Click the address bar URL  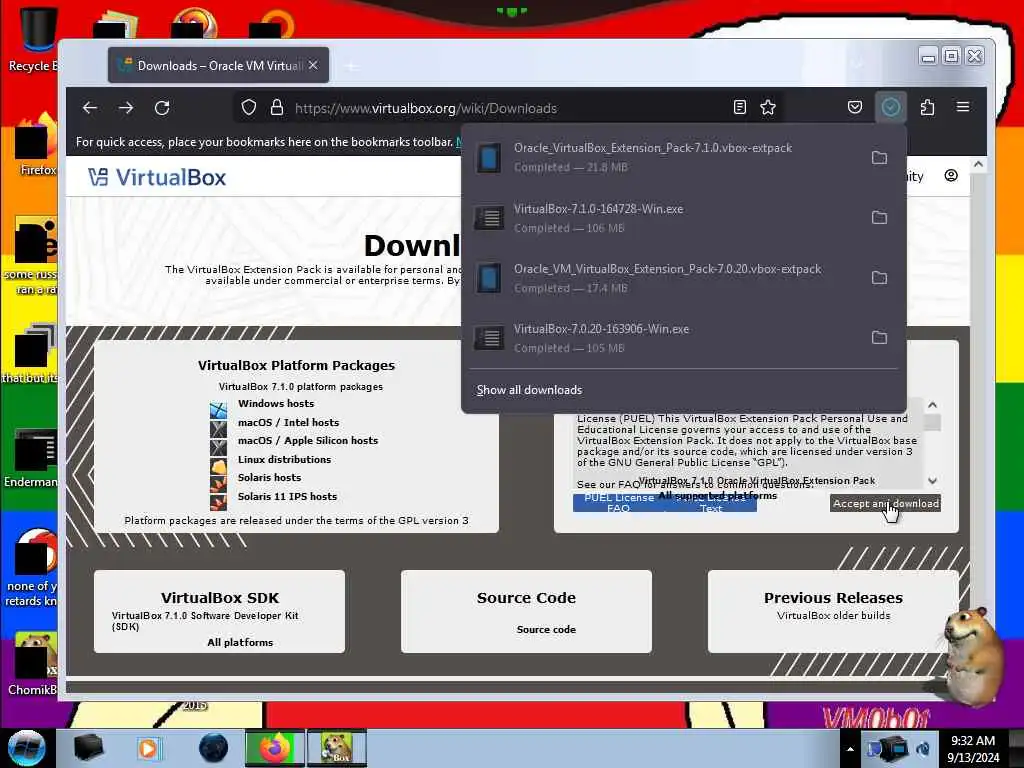click(426, 108)
